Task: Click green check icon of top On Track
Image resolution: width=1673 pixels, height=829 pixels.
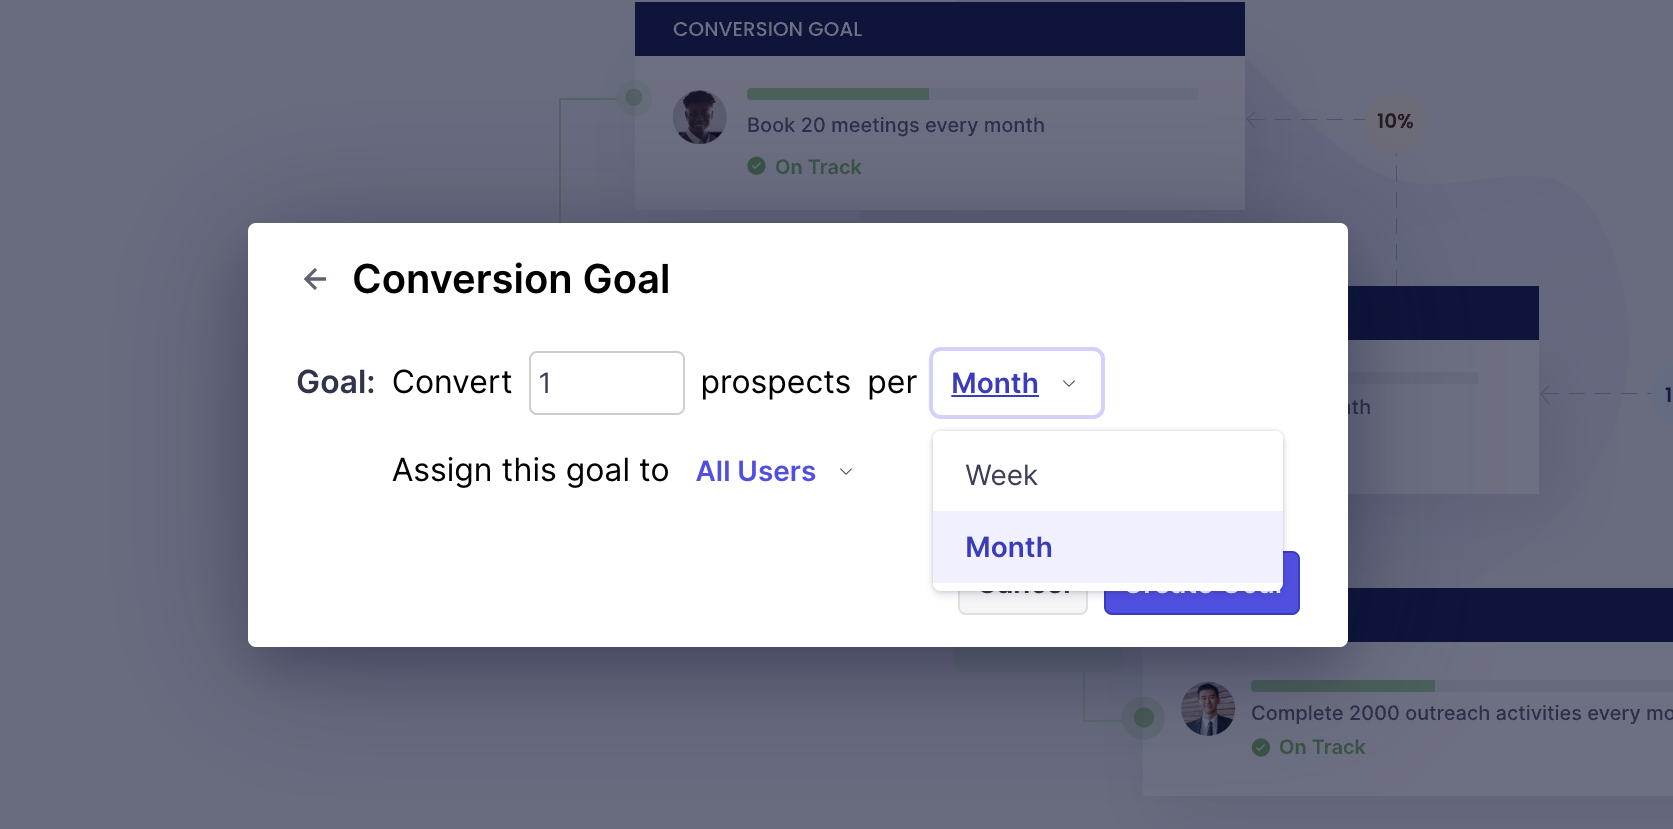Action: (x=757, y=166)
